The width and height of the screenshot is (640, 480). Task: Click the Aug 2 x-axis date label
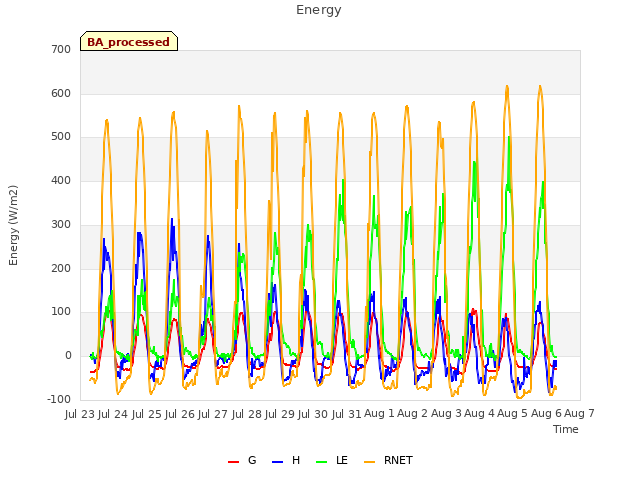[x=413, y=413]
